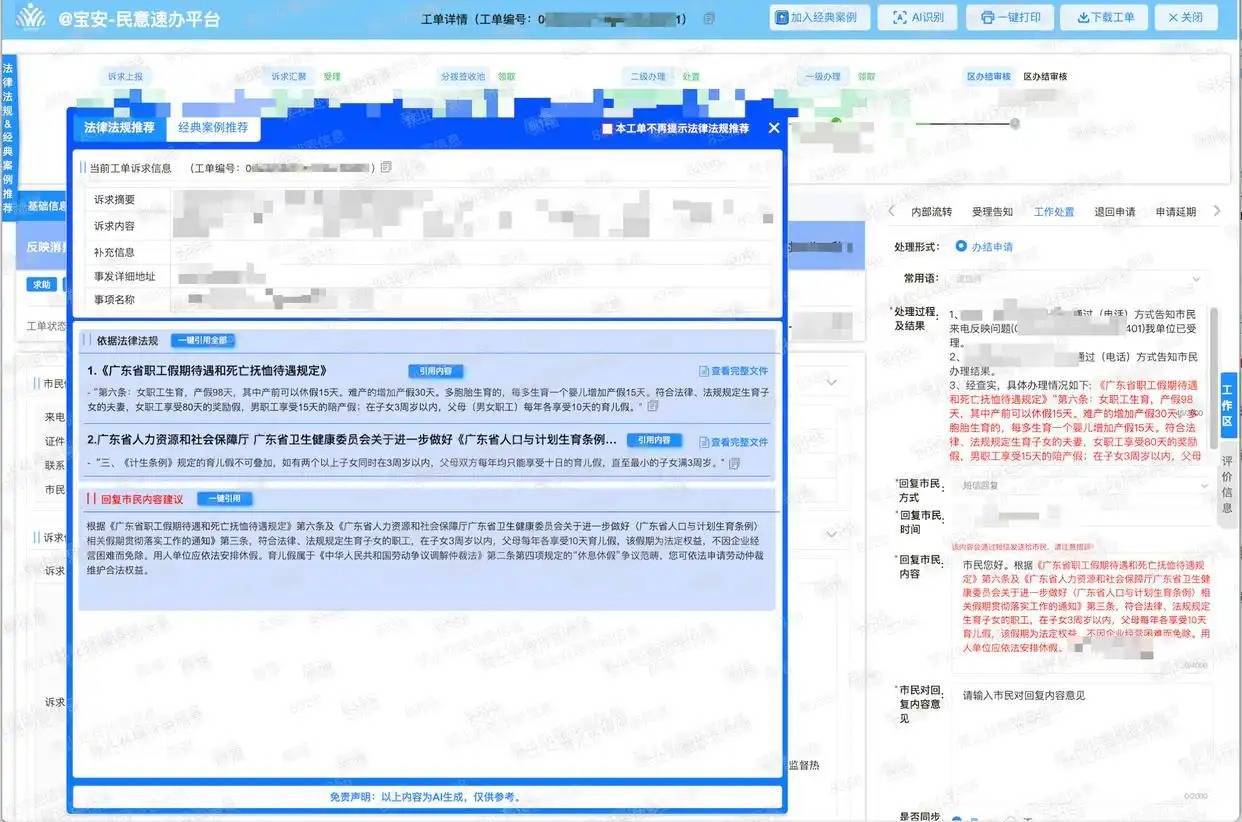The height and width of the screenshot is (822, 1242).
Task: Switch to 经典案例推荐 tab
Action: [213, 128]
